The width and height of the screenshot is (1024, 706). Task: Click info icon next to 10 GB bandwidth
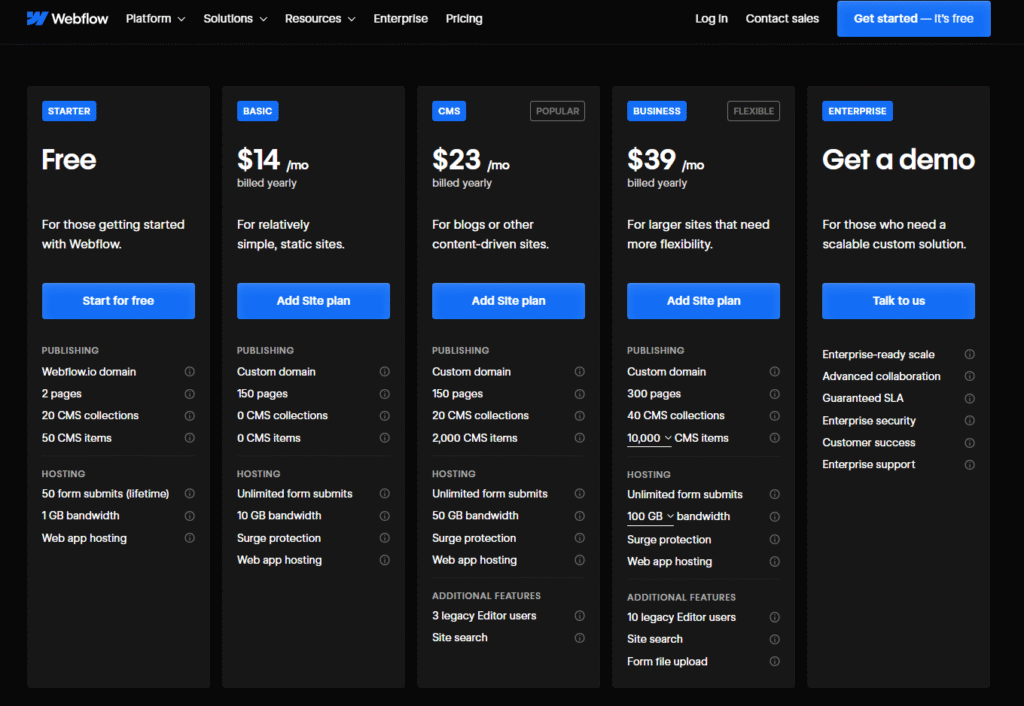click(385, 516)
